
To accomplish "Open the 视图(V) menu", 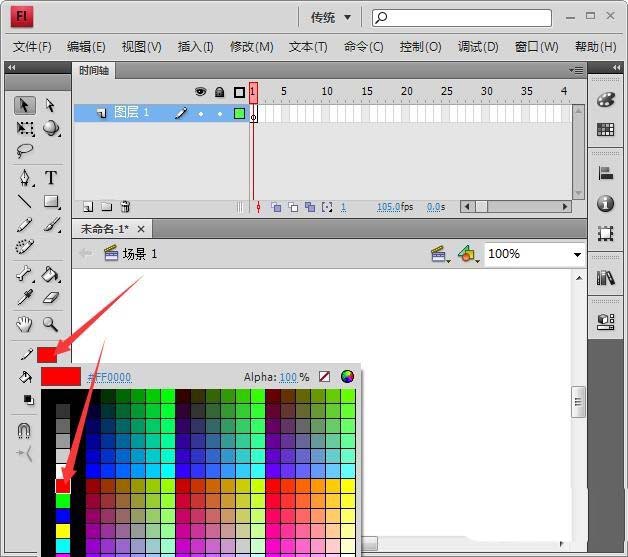I will (x=141, y=47).
